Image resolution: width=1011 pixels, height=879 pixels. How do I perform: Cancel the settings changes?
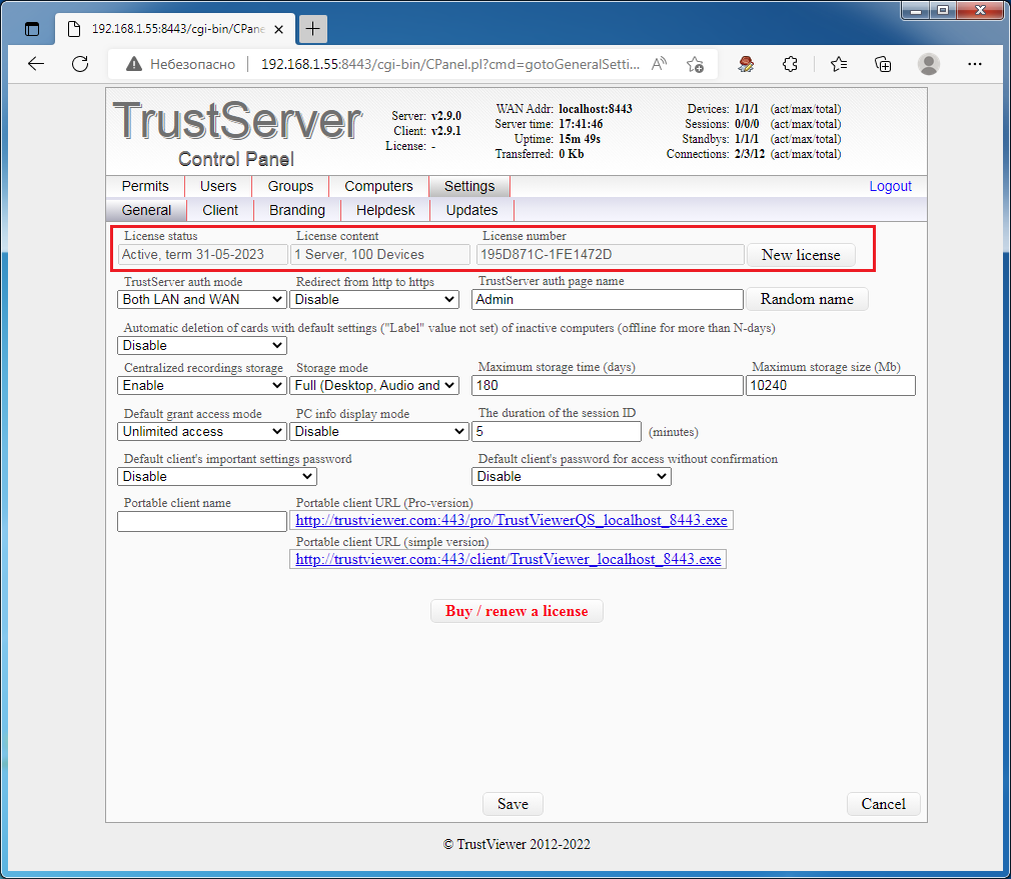point(883,804)
